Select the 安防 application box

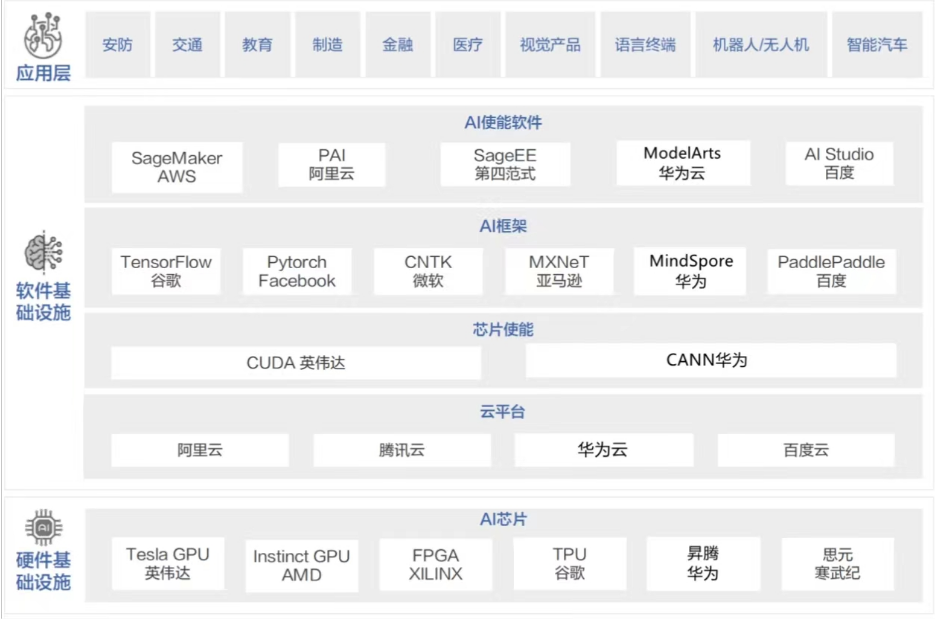tap(117, 43)
